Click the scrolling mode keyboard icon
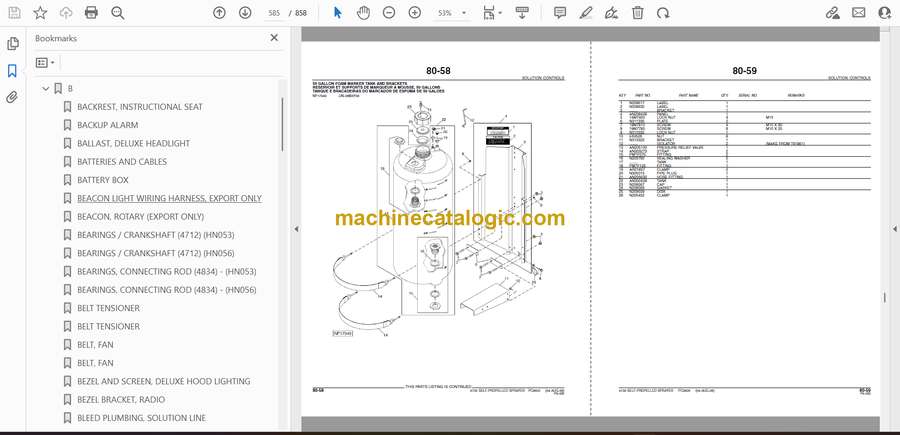900x435 pixels. click(x=522, y=13)
